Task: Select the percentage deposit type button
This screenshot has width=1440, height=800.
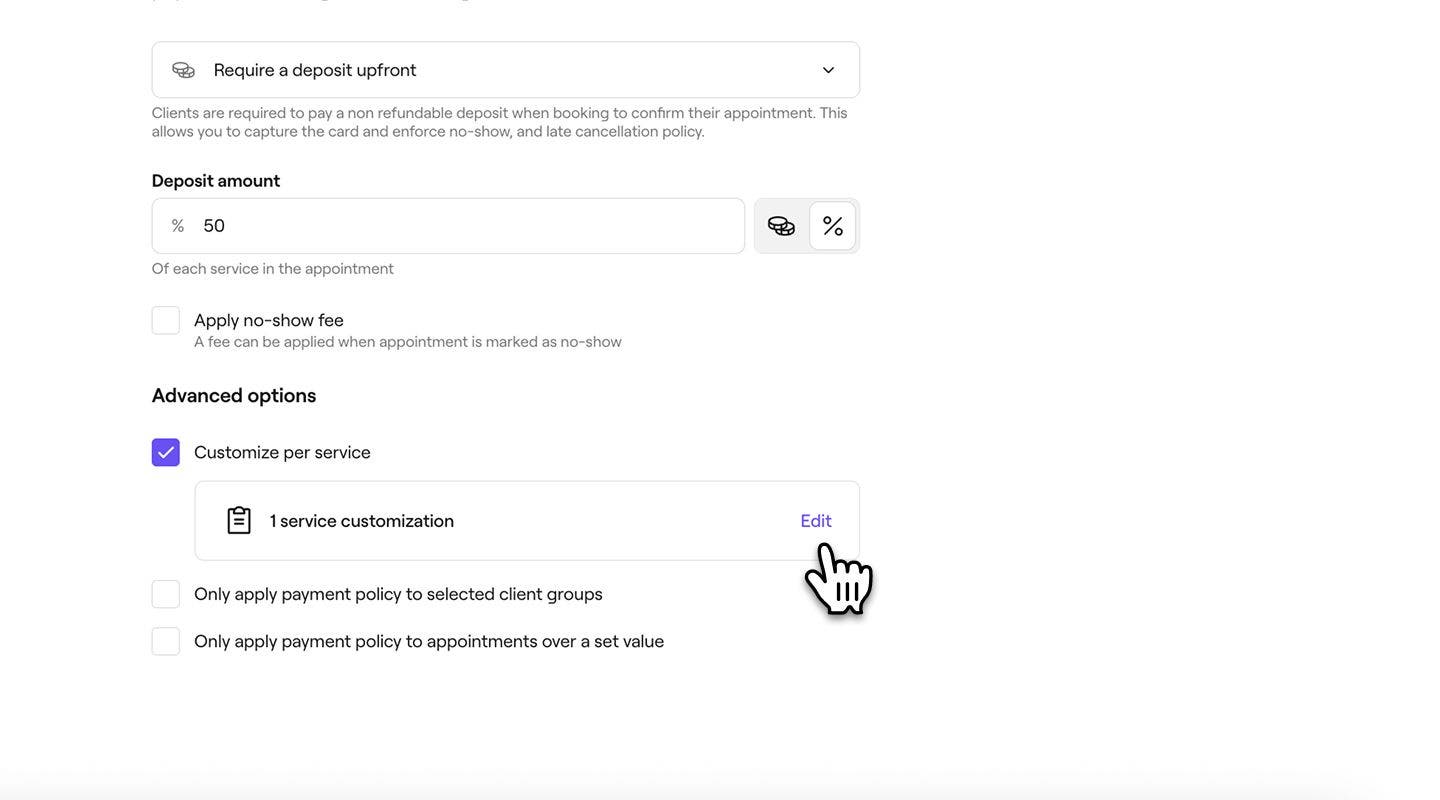Action: [x=833, y=226]
